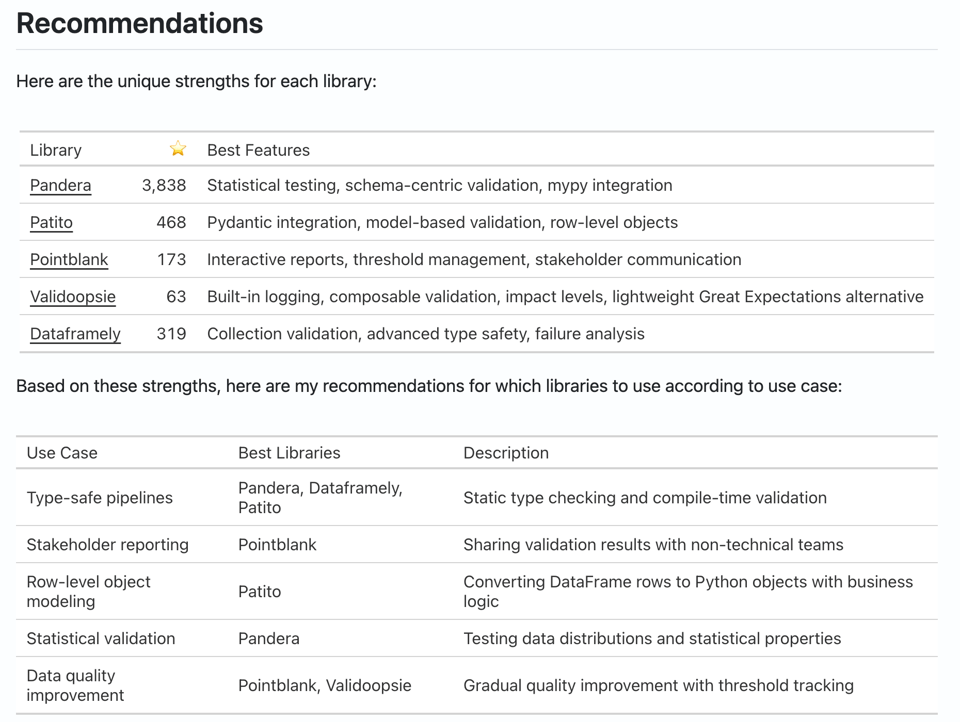Select the Type-safe pipelines use case cell

100,498
